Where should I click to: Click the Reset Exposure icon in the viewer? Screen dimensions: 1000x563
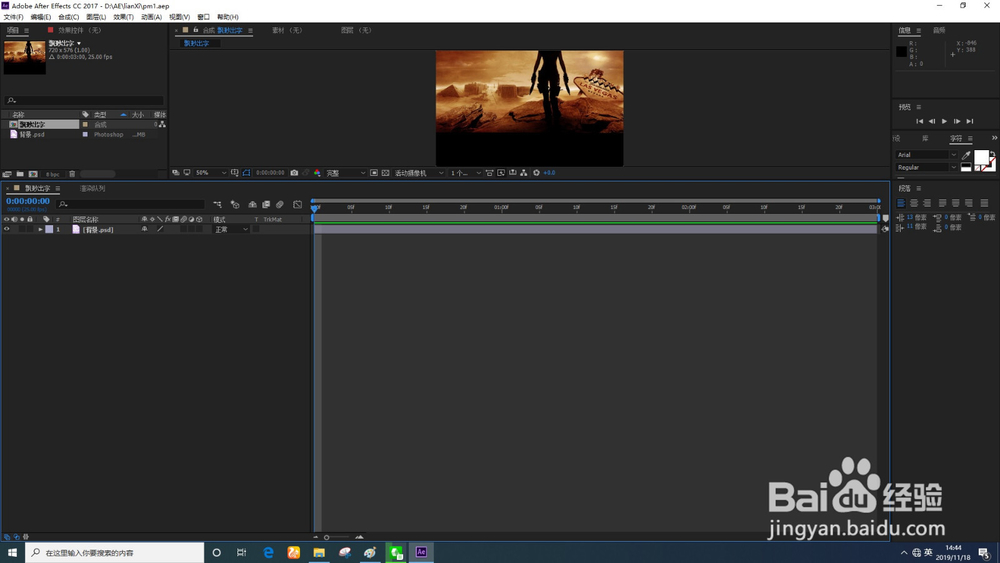coord(536,173)
